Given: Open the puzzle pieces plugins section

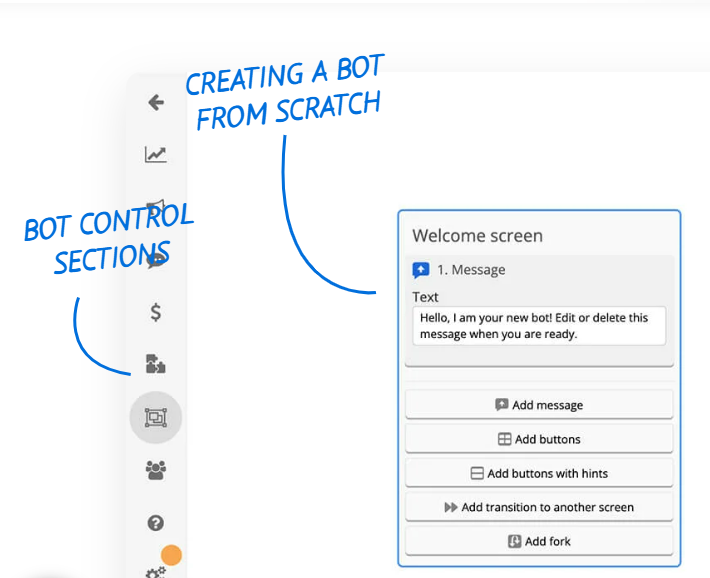Looking at the screenshot, I should (x=156, y=364).
